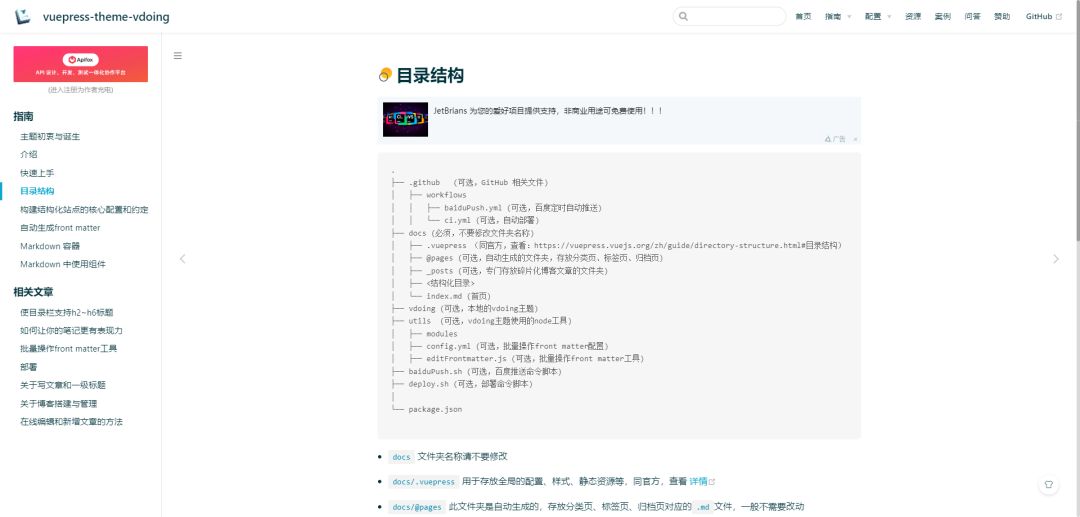Open 构建结构化站点的核心配置和约定 in sidebar
This screenshot has height=517, width=1080.
pyautogui.click(x=84, y=209)
